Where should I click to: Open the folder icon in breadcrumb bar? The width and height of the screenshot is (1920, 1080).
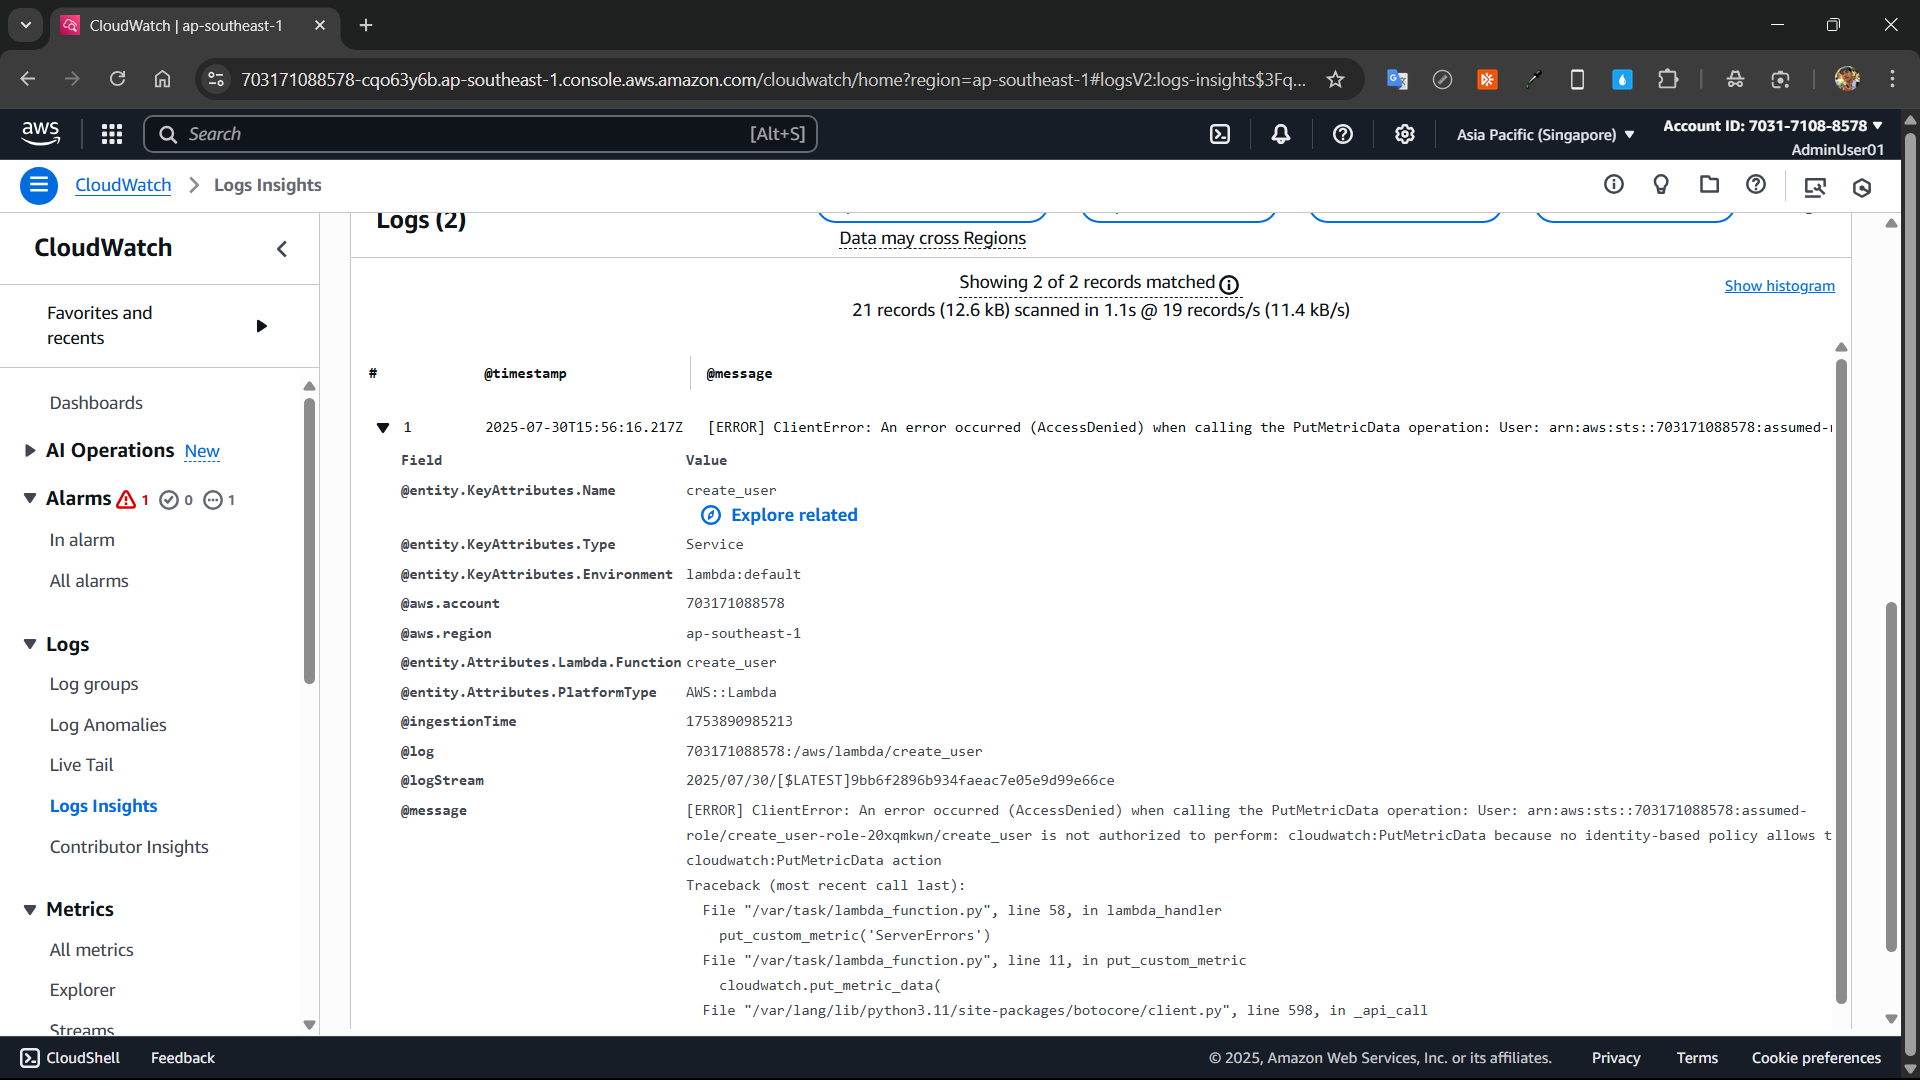(1709, 184)
